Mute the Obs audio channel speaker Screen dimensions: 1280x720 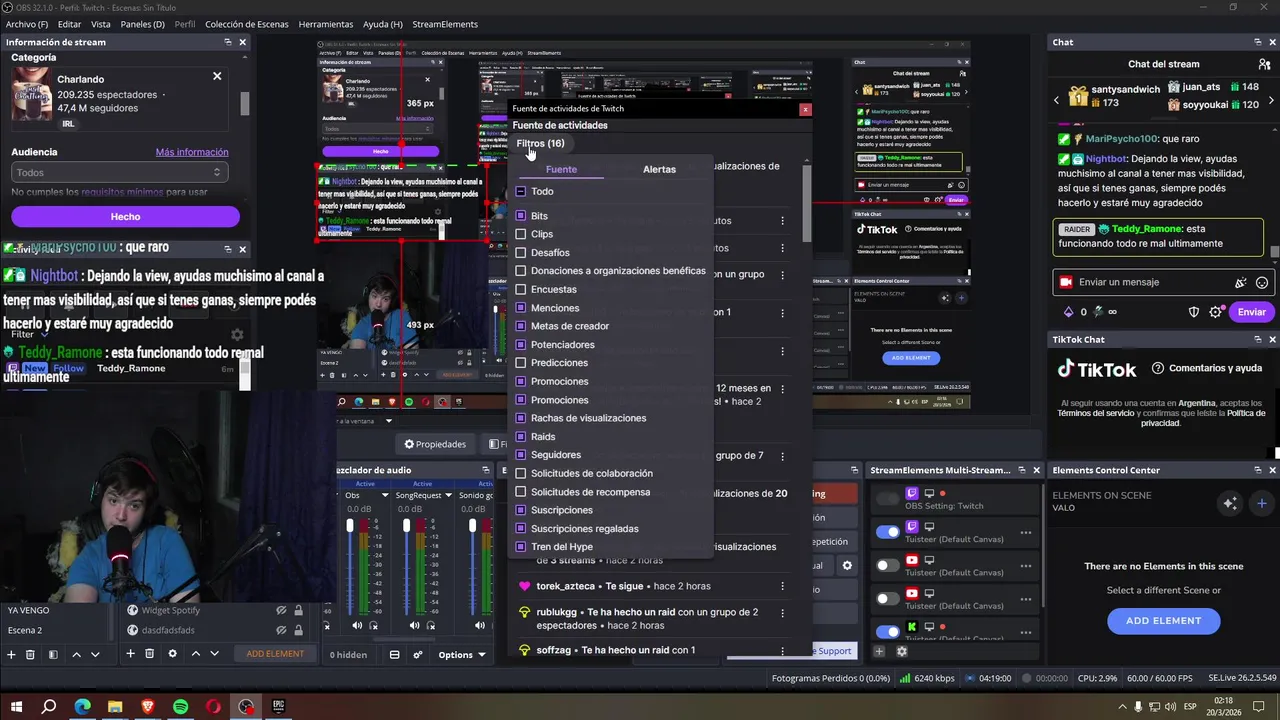coord(357,626)
